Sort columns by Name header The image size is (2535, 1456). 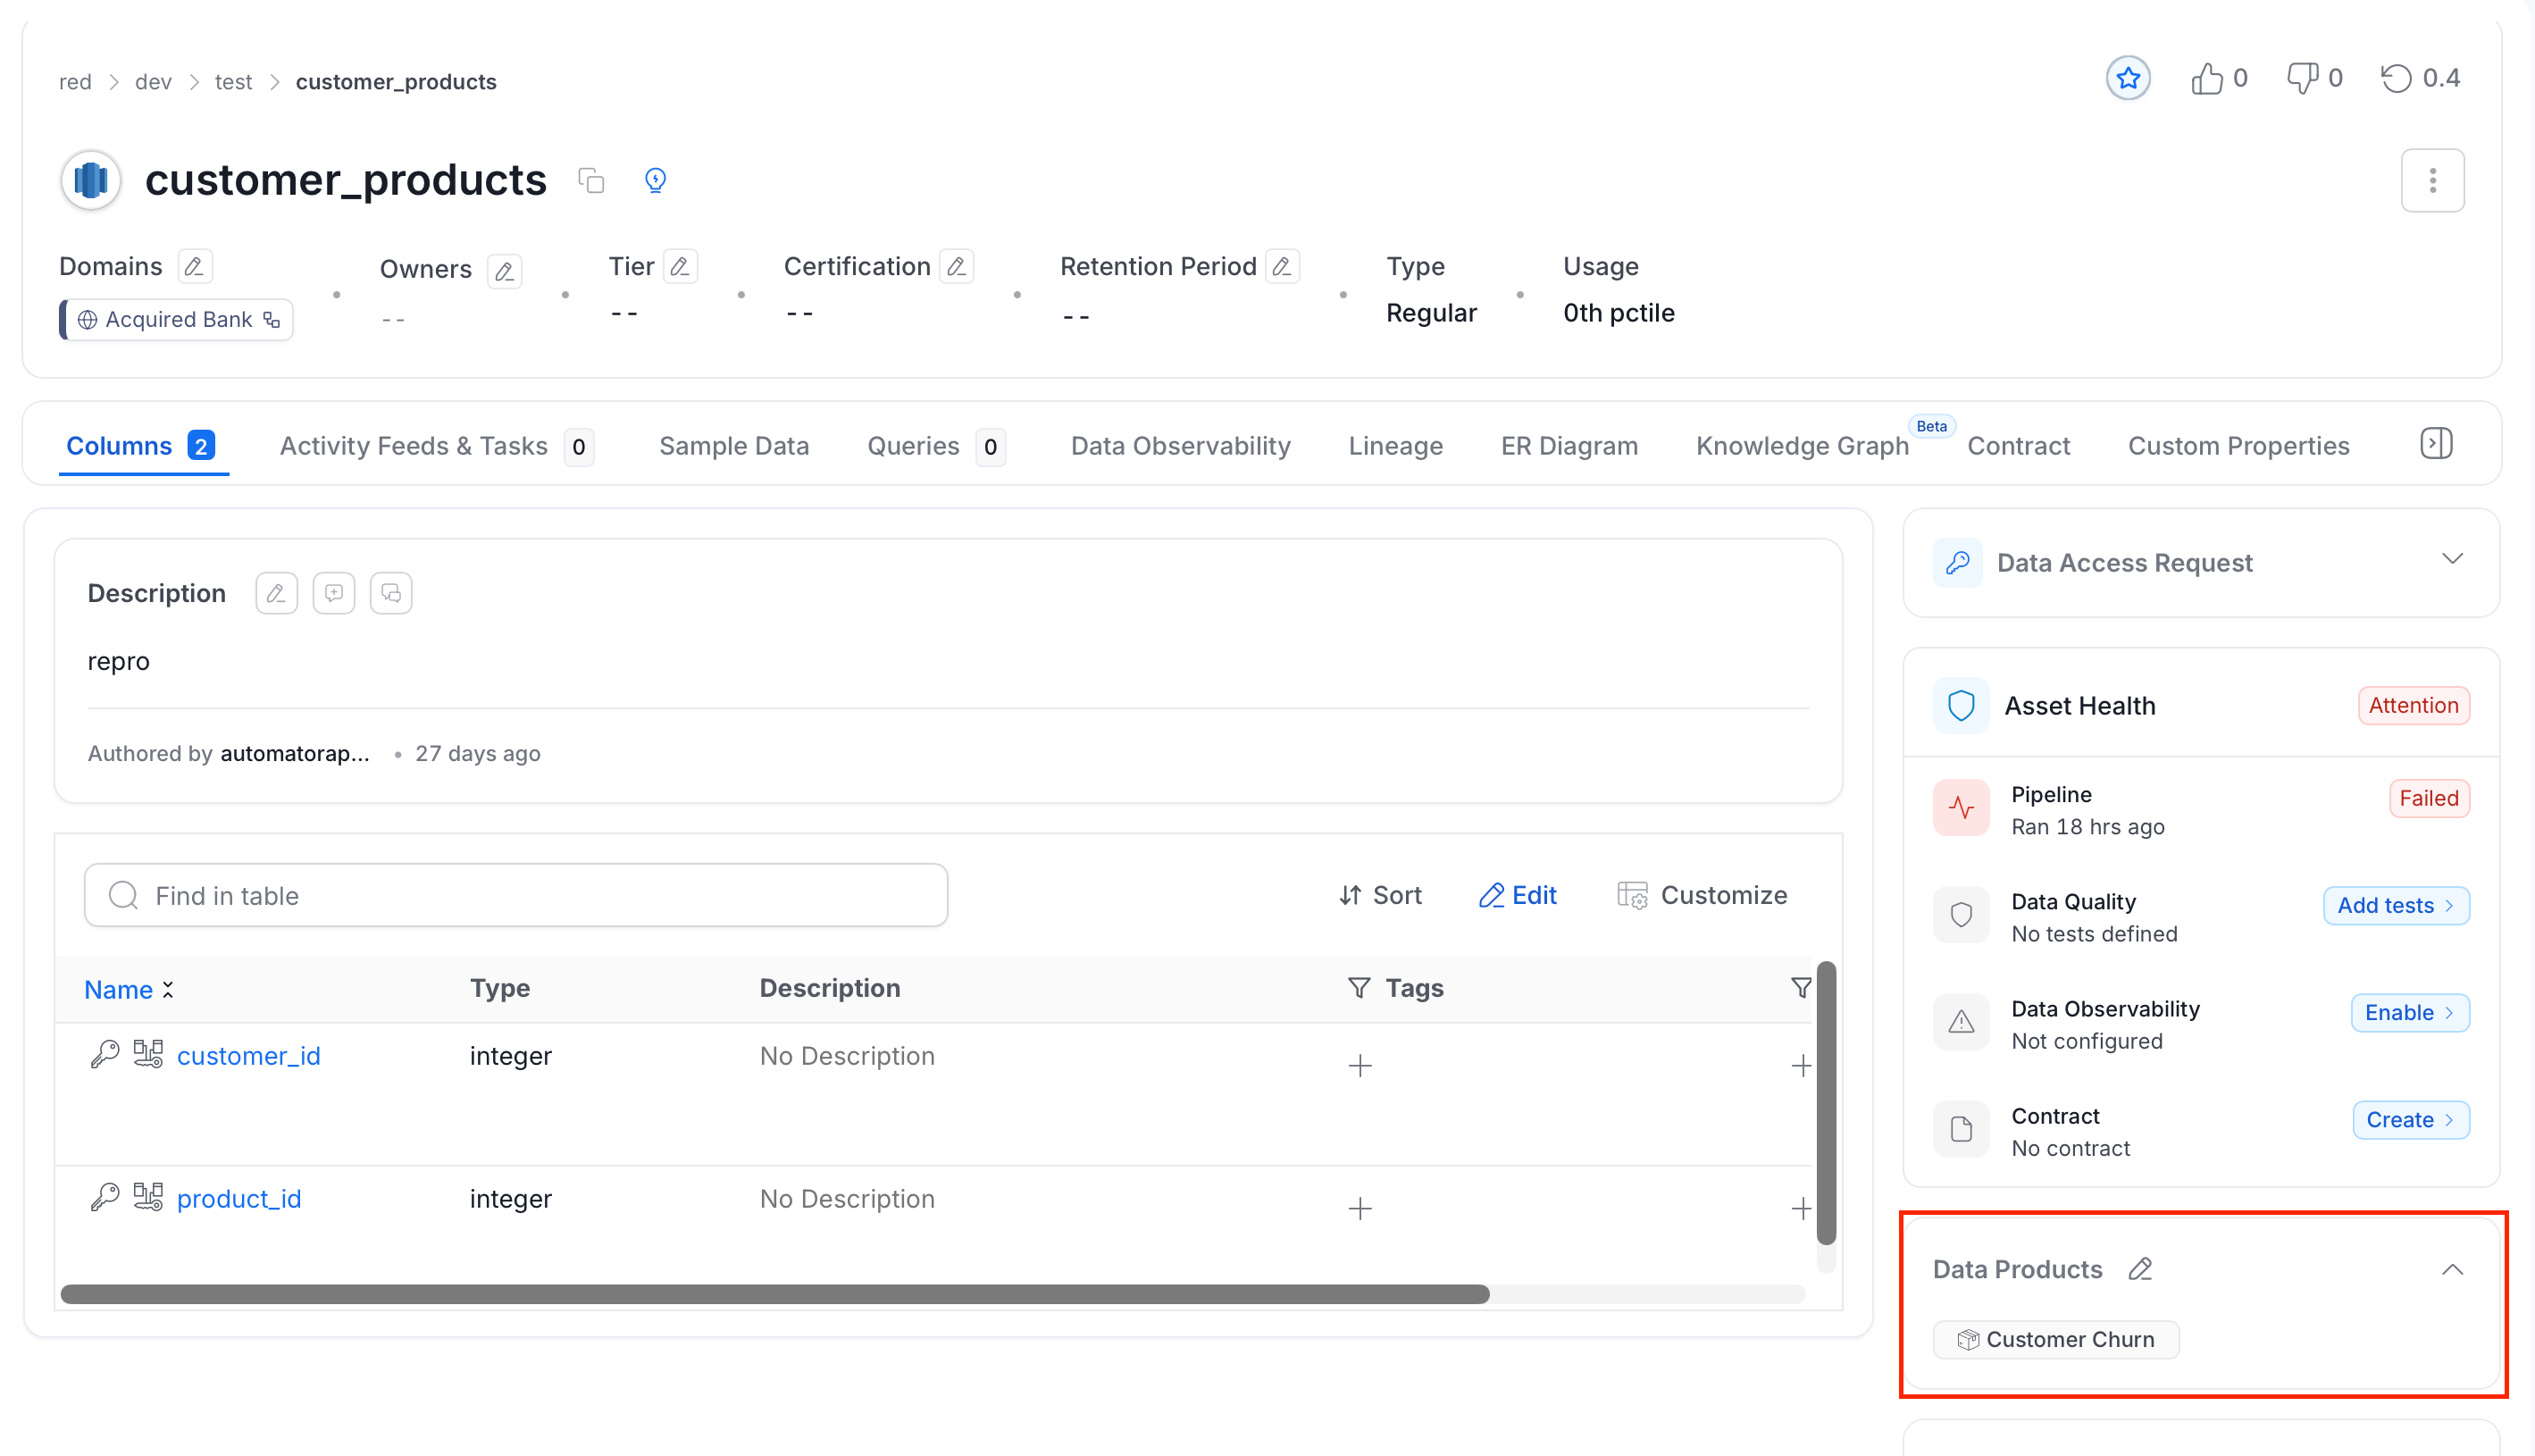click(128, 989)
